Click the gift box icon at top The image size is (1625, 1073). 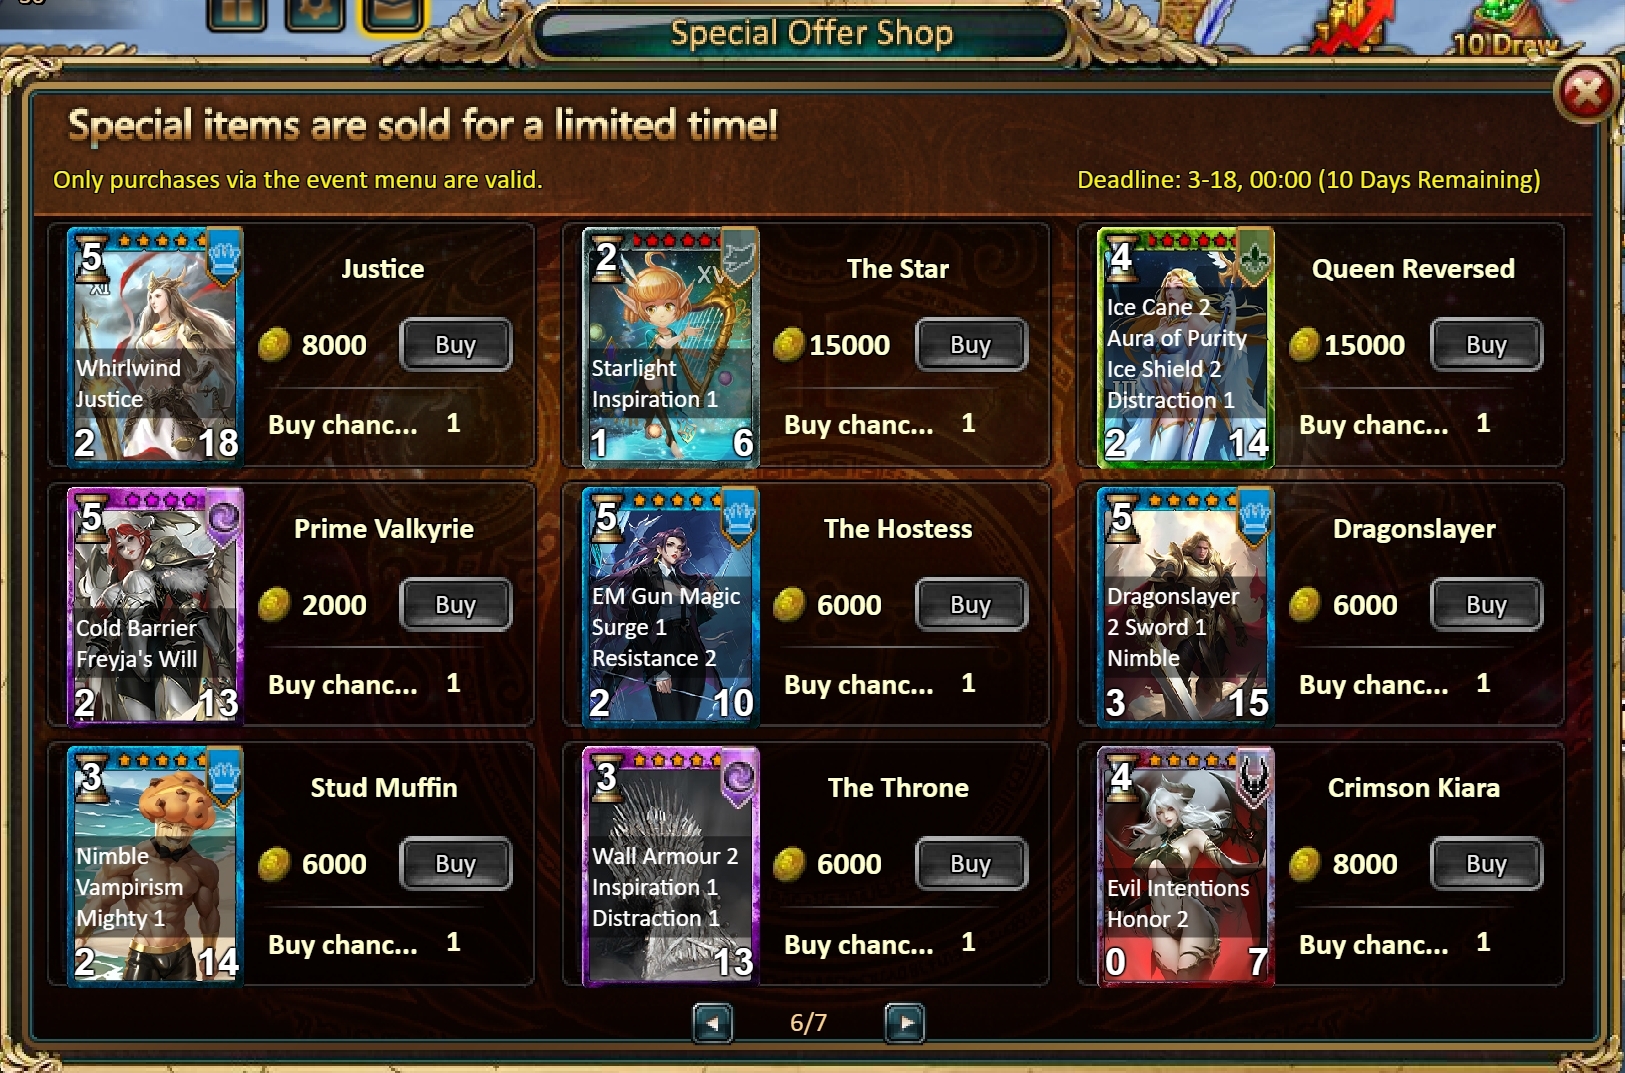237,13
